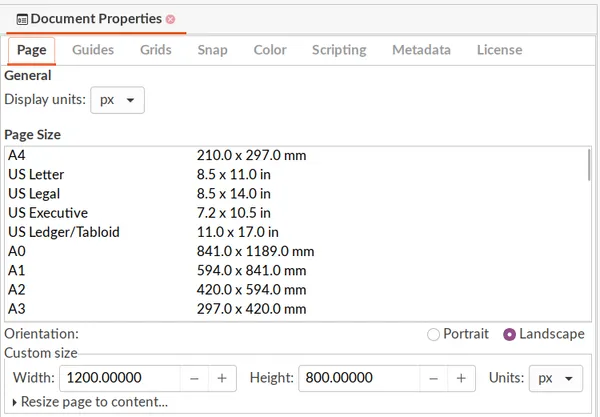
Task: Click the 420.0 x 594.0 mm dimensions
Action: click(251, 290)
